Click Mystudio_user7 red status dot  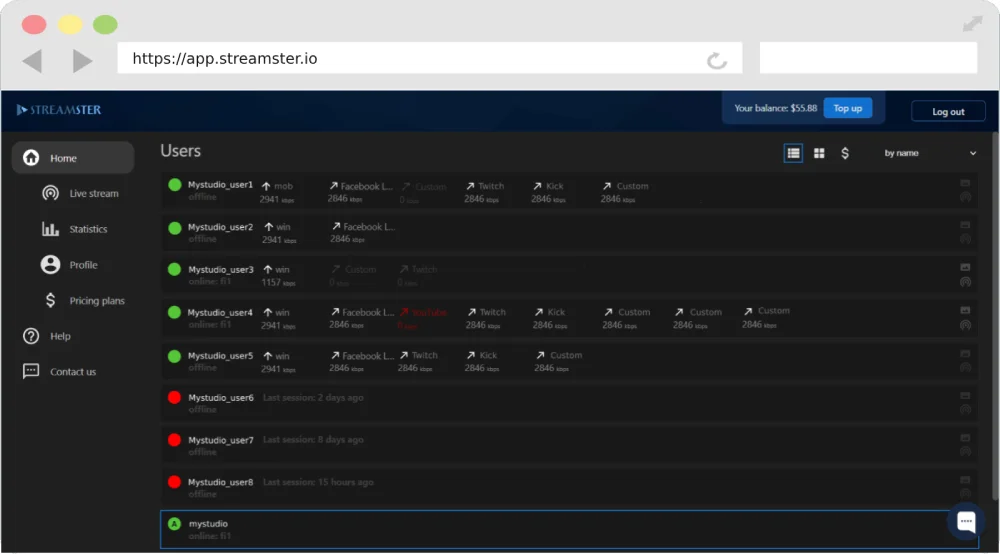click(174, 440)
